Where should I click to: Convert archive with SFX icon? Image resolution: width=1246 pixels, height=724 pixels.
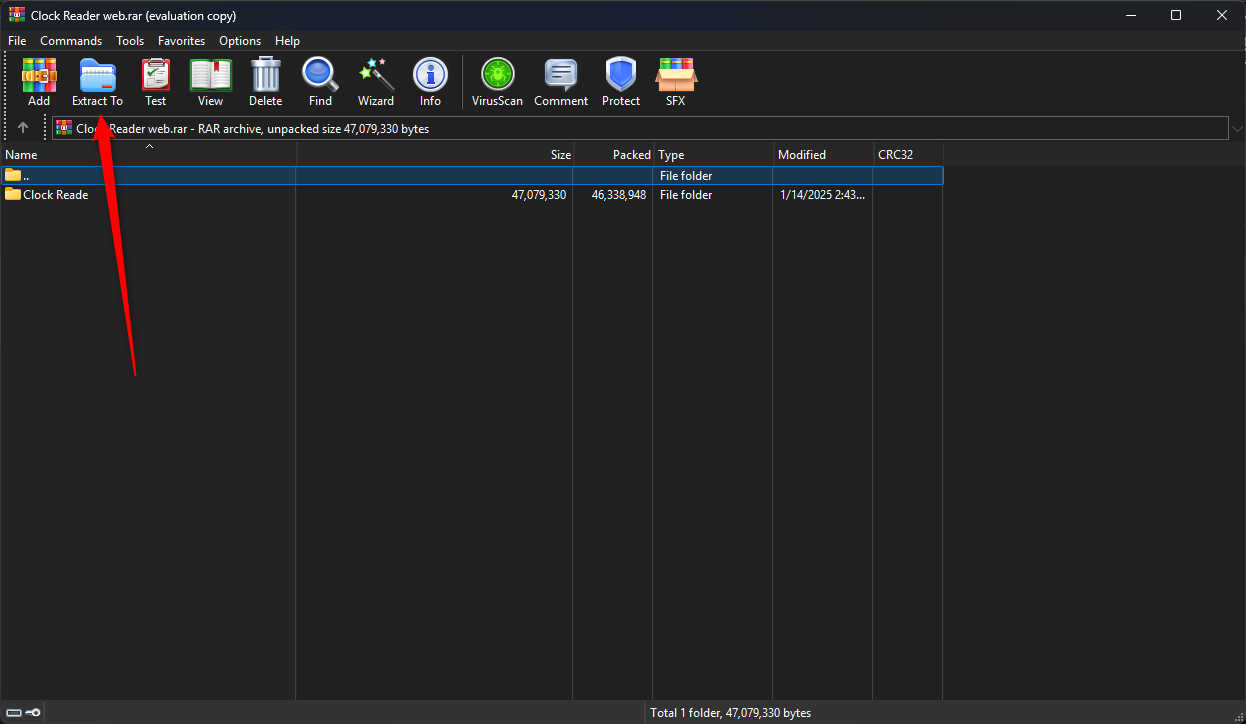pos(676,74)
